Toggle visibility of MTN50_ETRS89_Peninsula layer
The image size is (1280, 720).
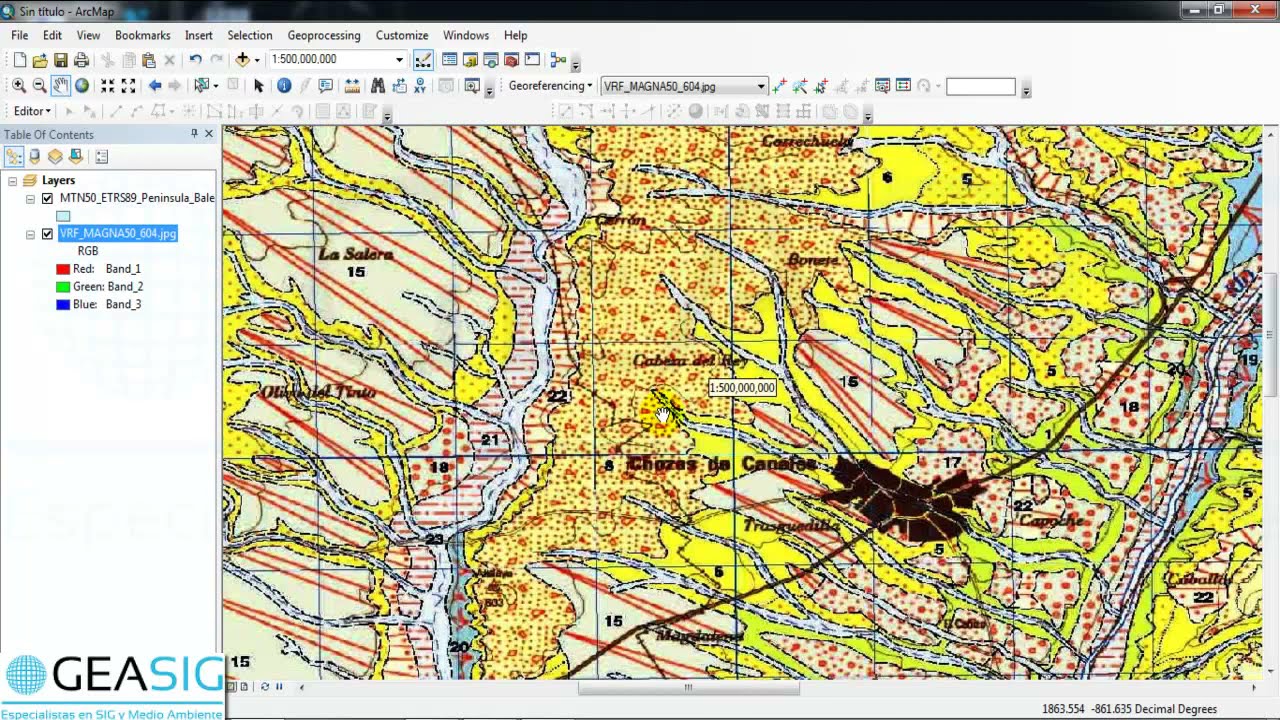click(x=45, y=198)
